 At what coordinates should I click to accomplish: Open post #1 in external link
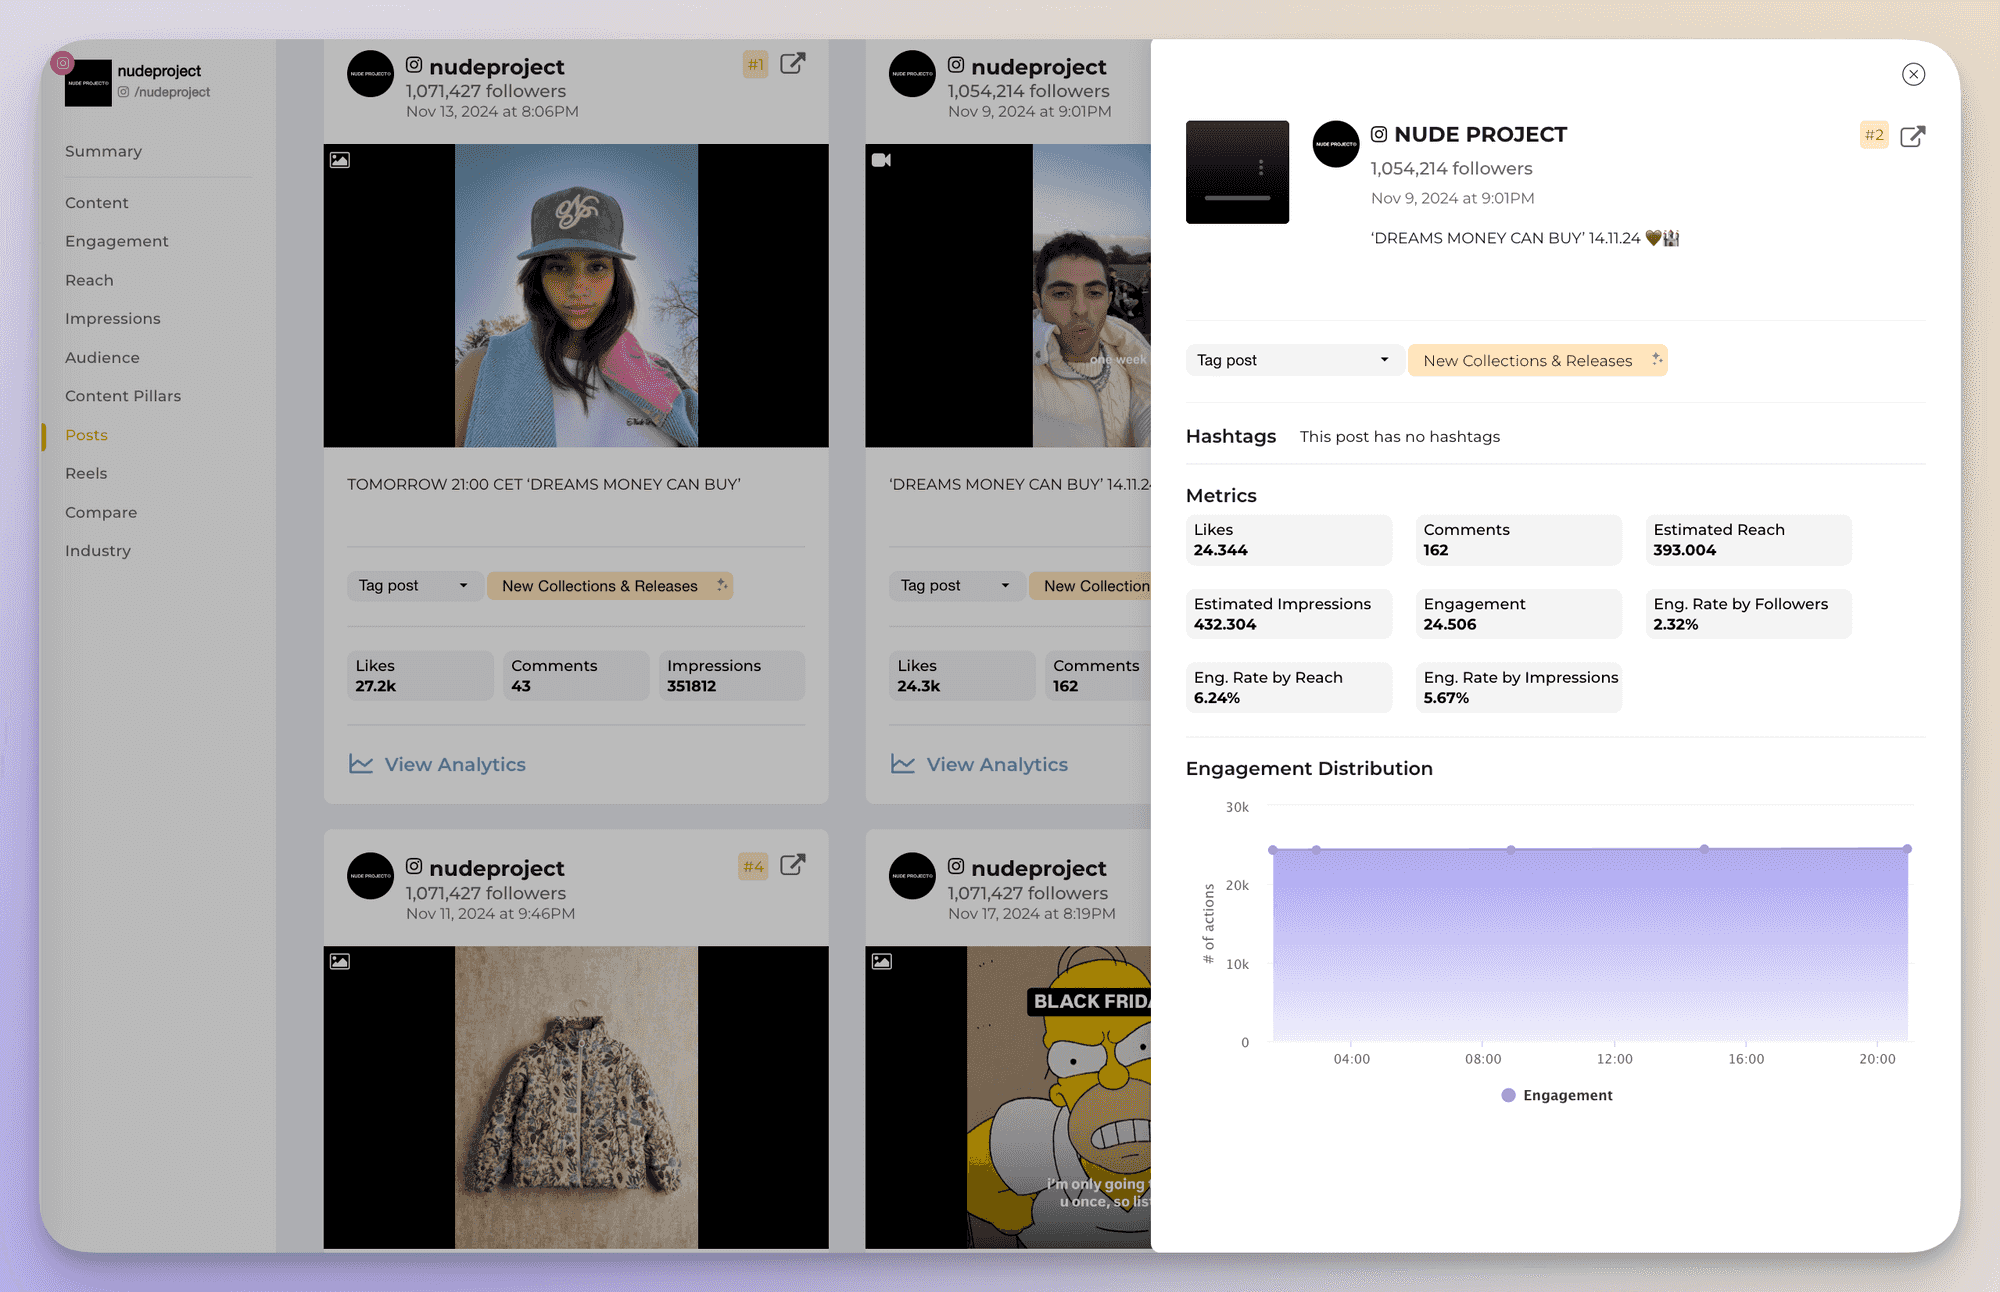pos(792,64)
